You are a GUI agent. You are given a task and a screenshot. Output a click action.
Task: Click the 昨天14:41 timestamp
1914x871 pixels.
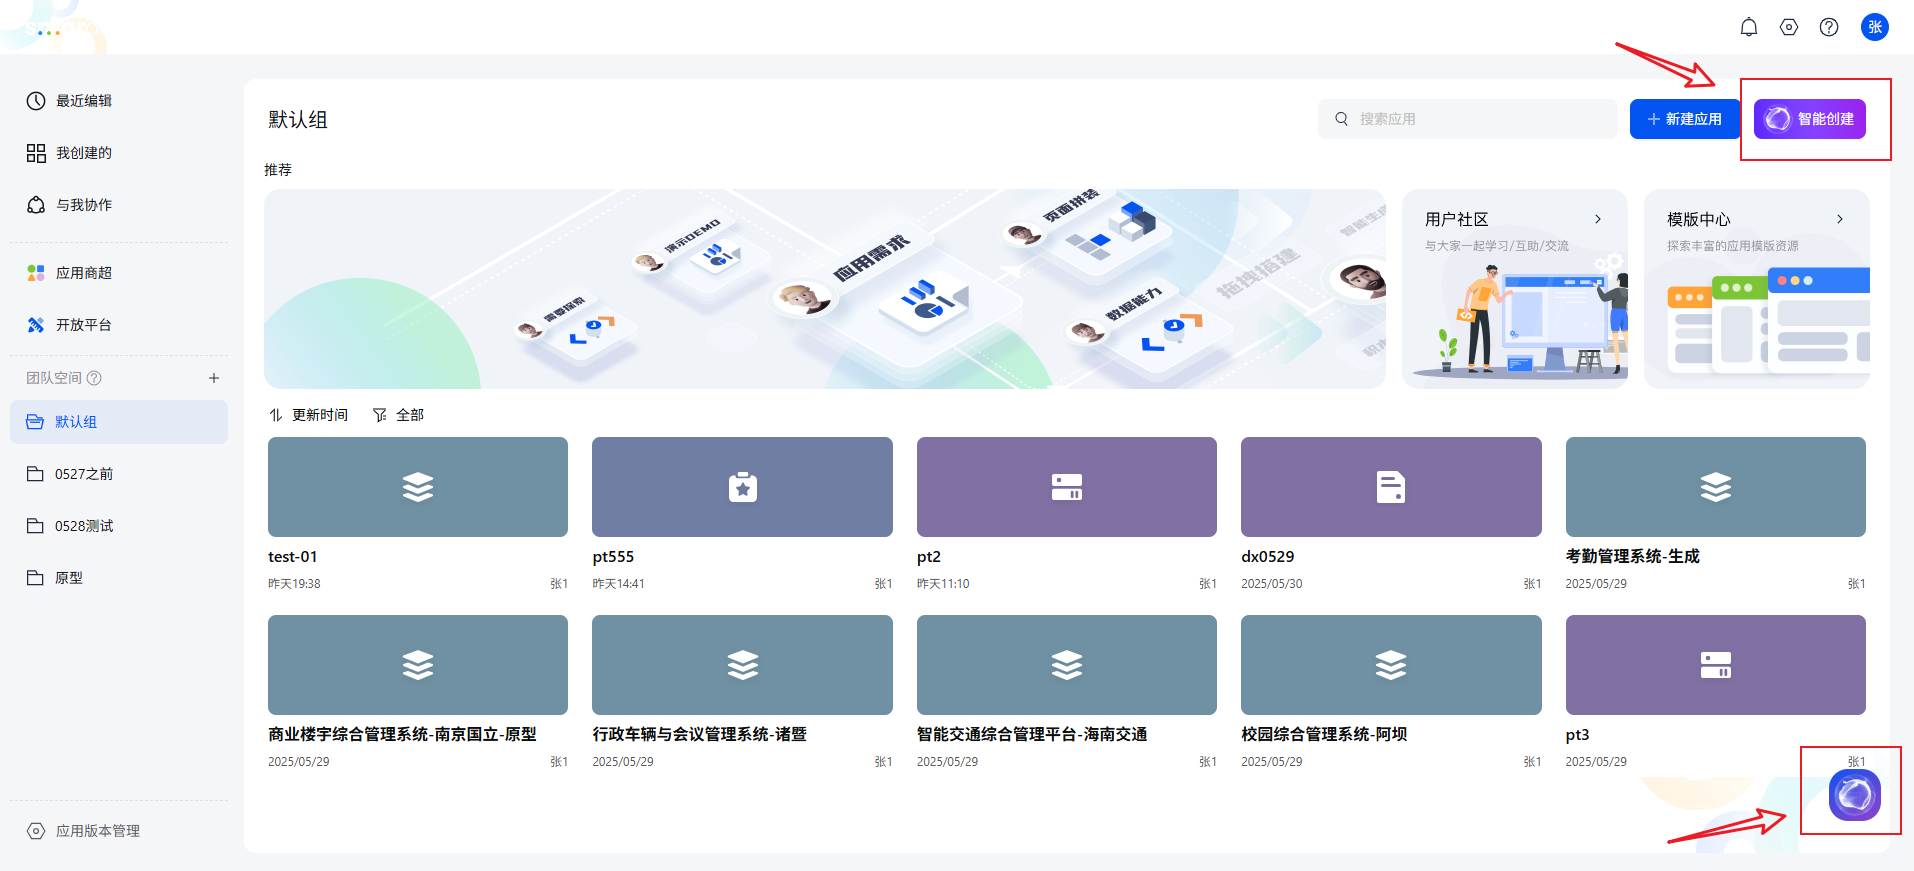(618, 584)
